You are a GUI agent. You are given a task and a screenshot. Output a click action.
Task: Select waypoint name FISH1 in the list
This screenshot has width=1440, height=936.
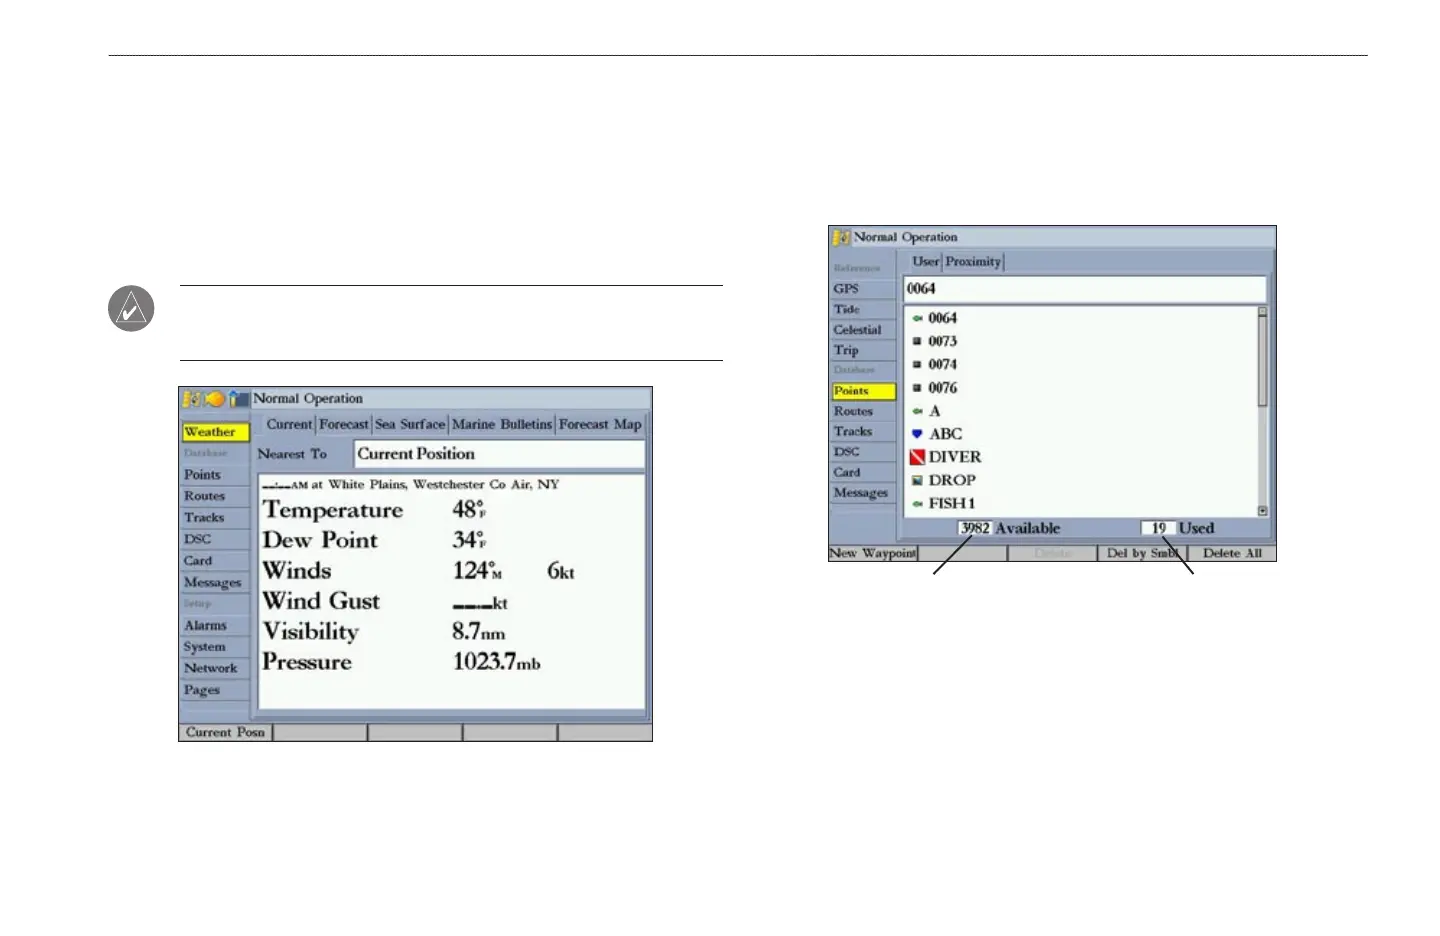[952, 503]
